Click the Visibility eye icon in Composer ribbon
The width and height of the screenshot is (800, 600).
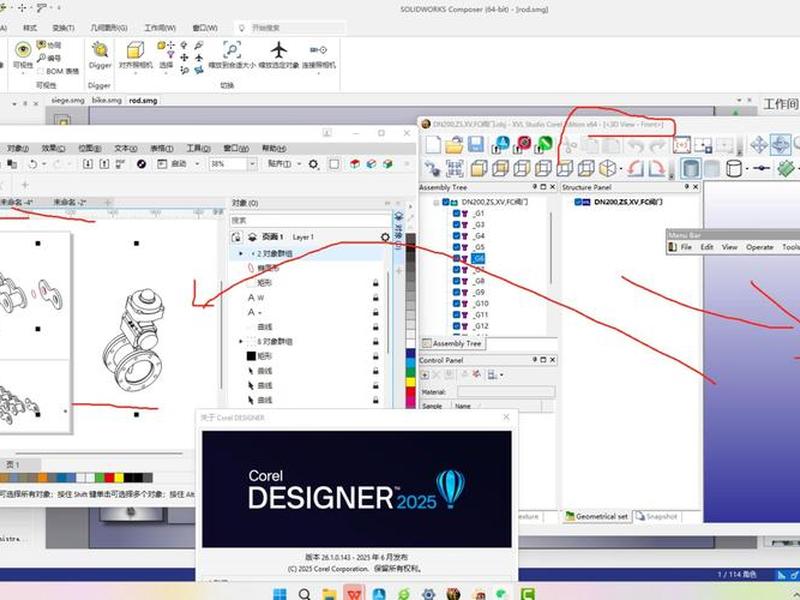[x=23, y=50]
